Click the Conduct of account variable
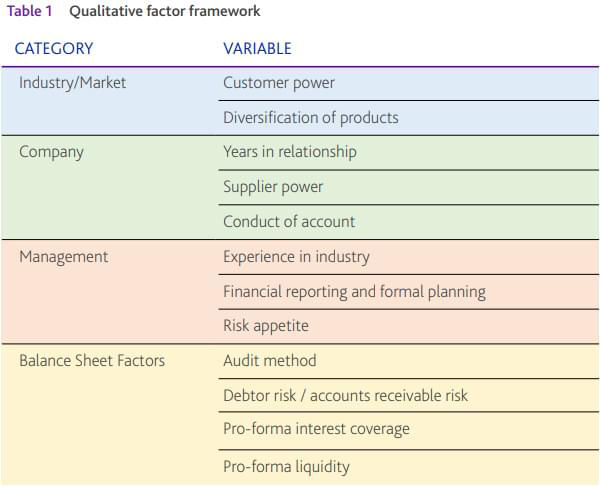The height and width of the screenshot is (486, 600). coord(289,221)
